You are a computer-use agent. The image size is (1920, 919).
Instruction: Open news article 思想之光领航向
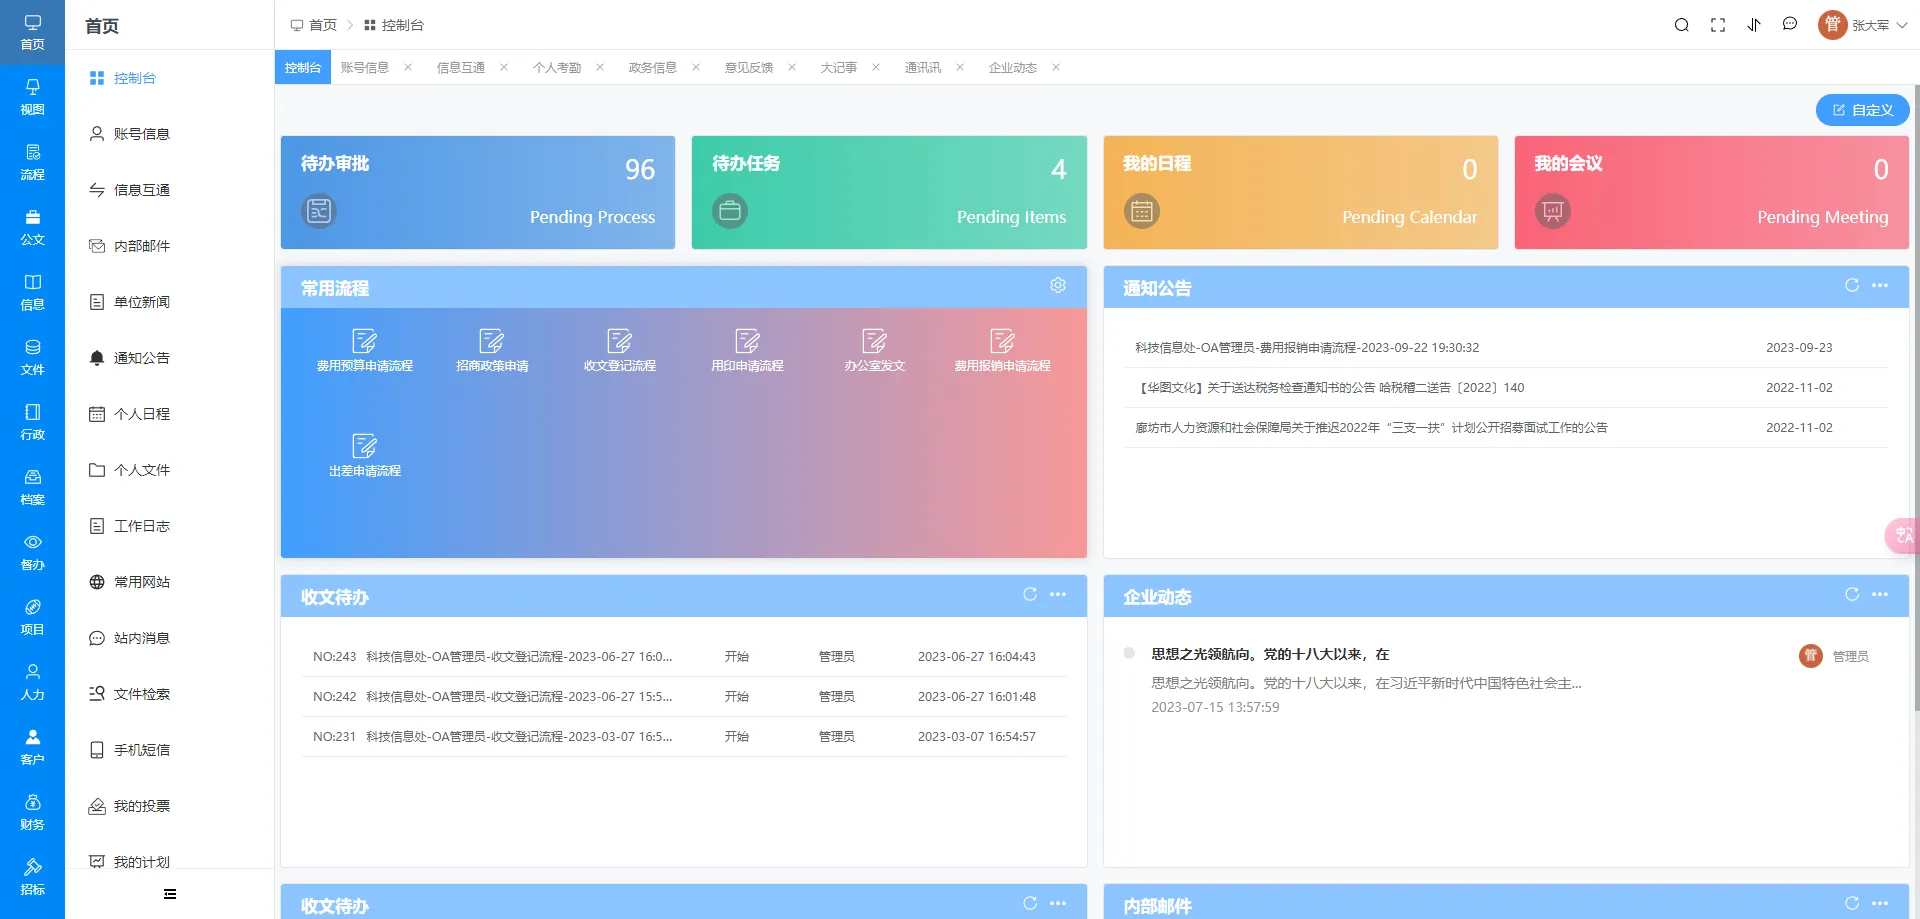click(1270, 654)
